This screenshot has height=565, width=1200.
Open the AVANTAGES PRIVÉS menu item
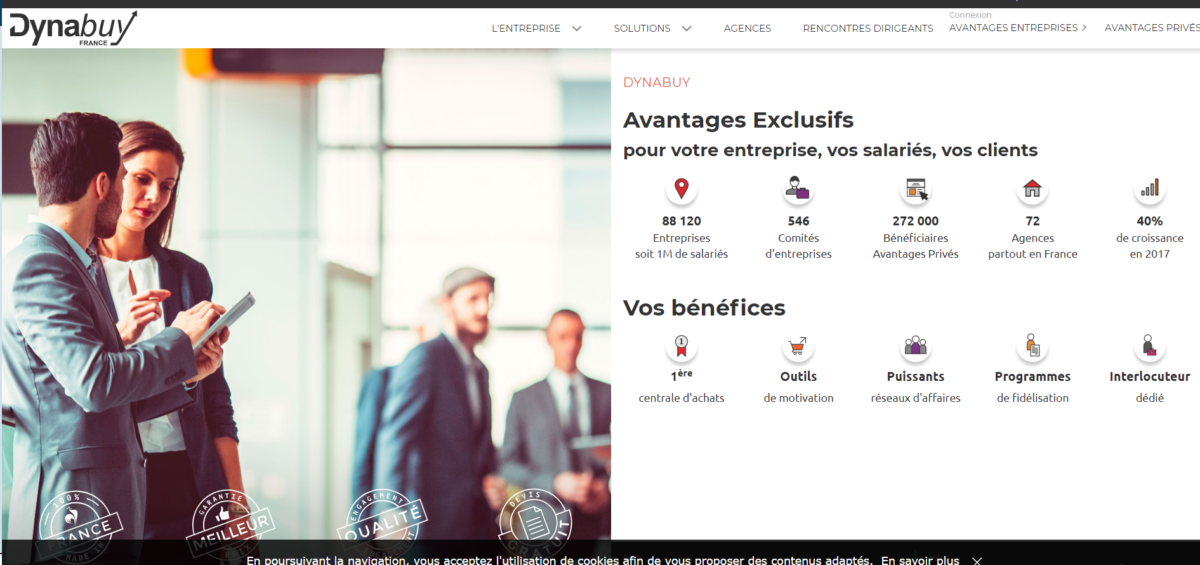(x=1152, y=28)
